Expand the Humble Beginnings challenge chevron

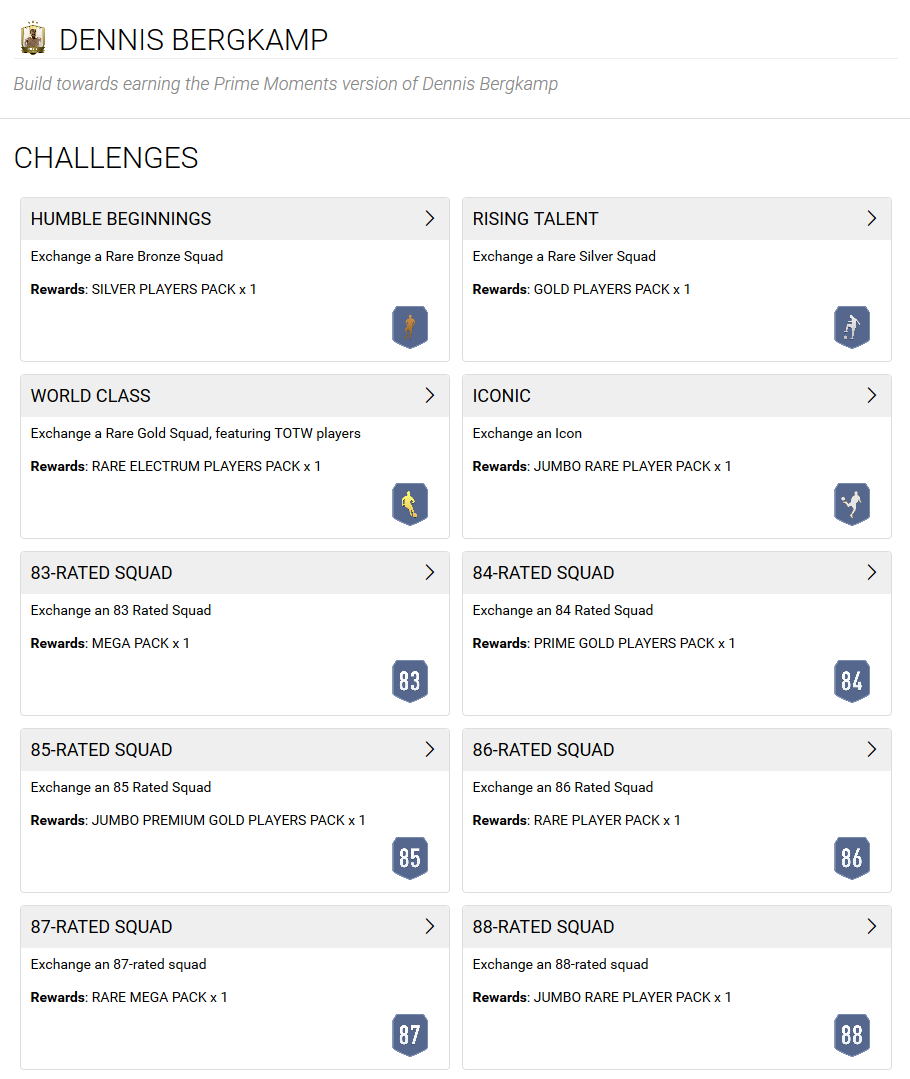click(x=430, y=219)
